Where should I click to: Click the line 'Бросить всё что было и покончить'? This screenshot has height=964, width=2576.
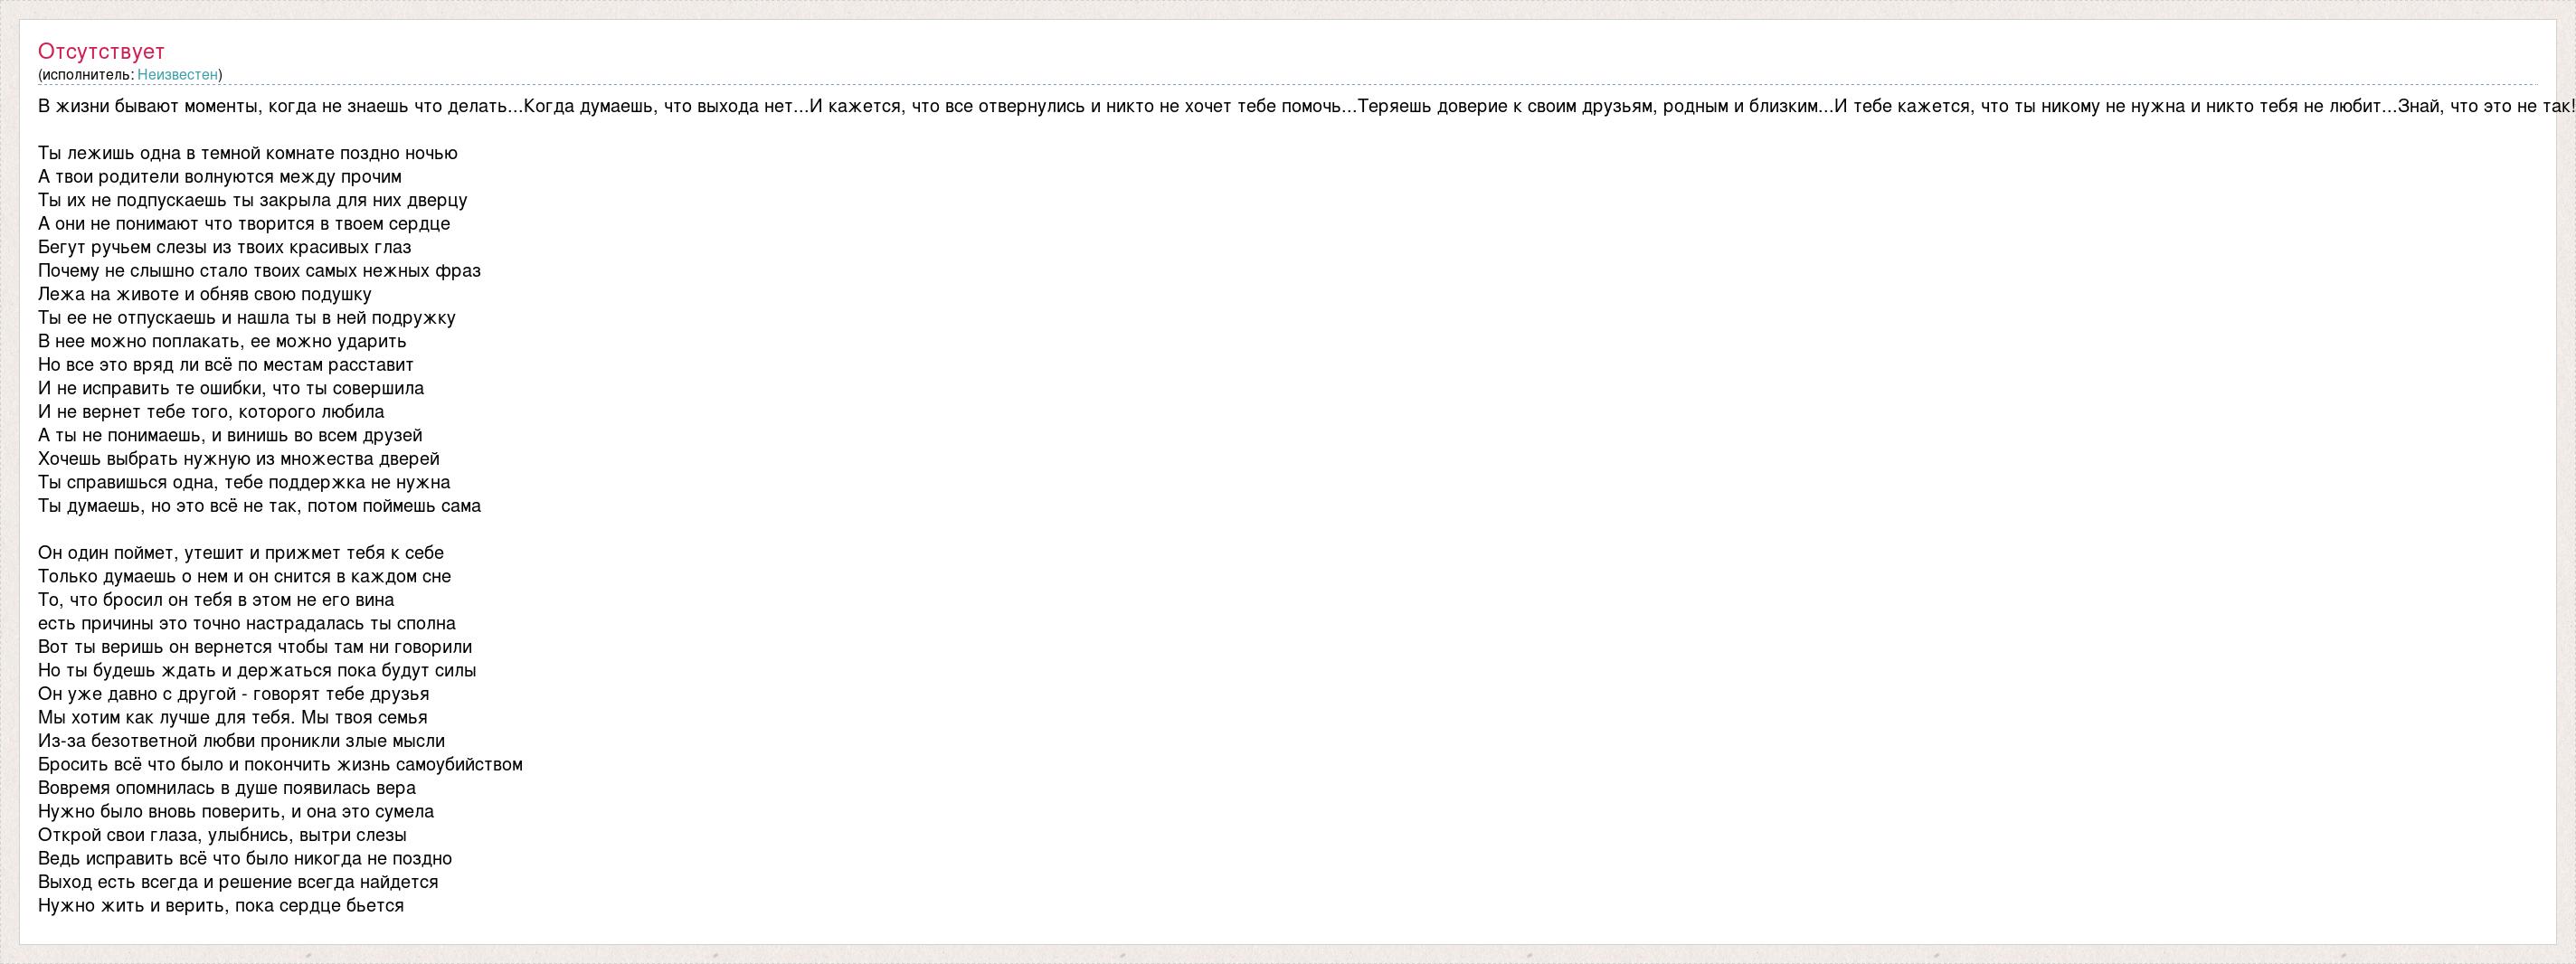(280, 765)
